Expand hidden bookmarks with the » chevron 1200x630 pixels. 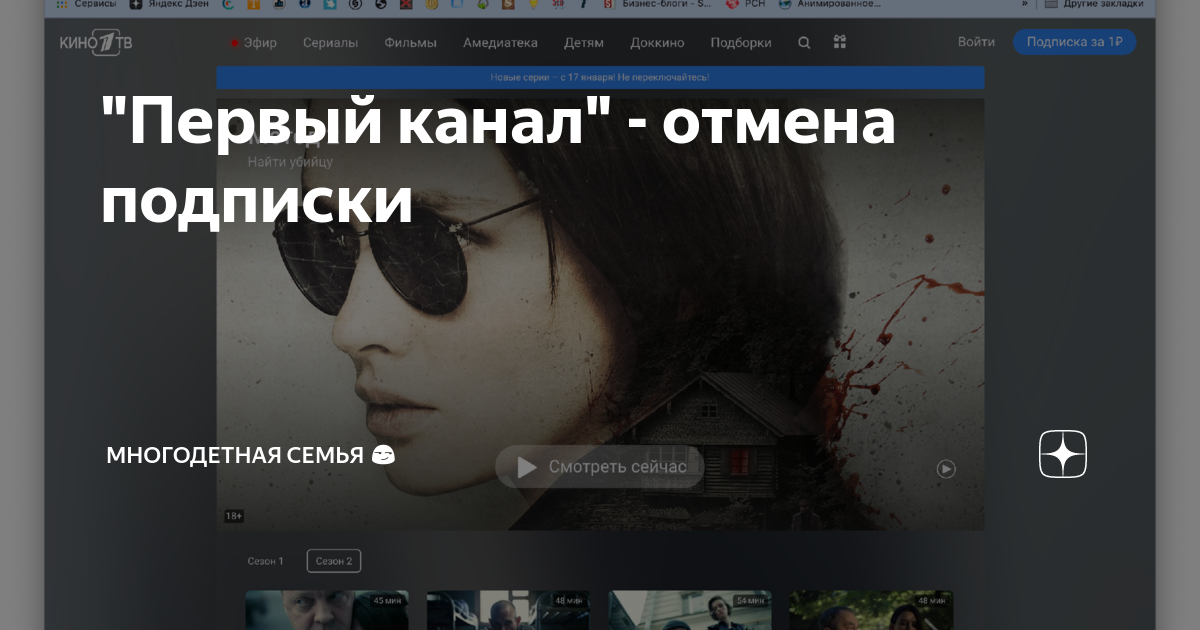(x=1024, y=4)
